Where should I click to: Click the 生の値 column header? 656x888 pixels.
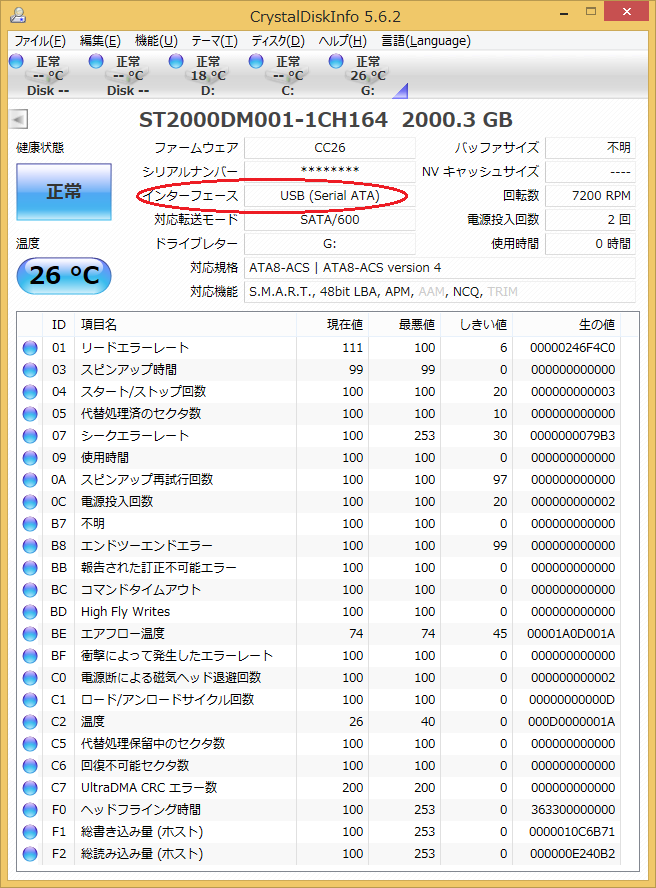pos(566,325)
